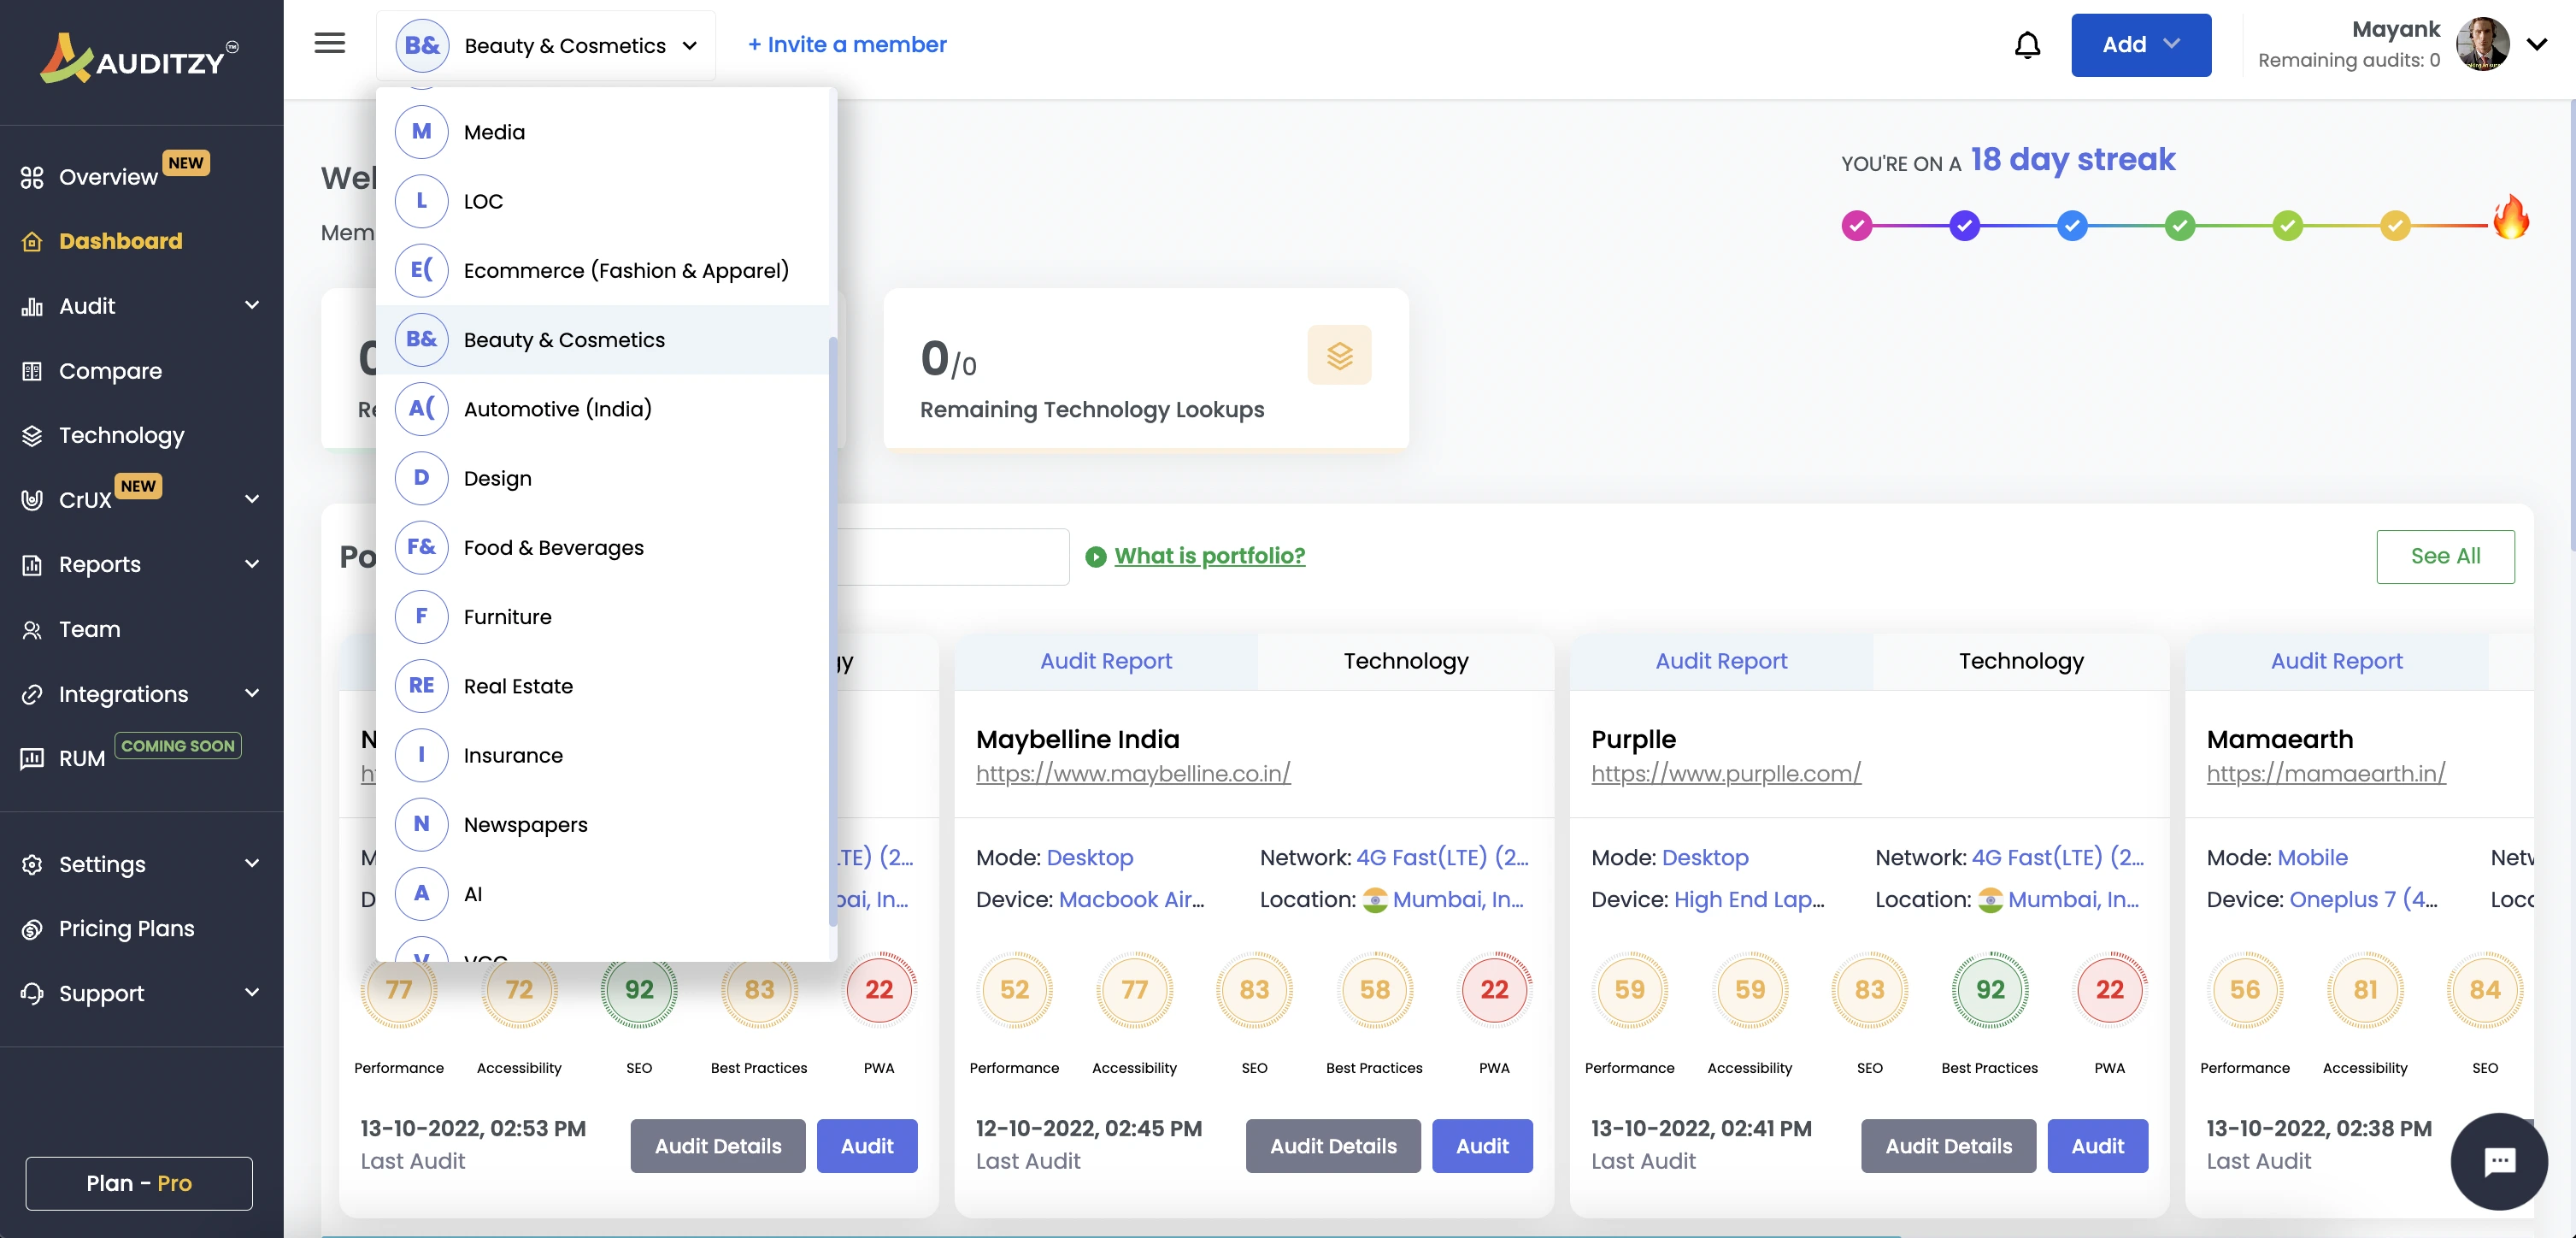The height and width of the screenshot is (1238, 2576).
Task: Click Invite a member link
Action: click(847, 45)
